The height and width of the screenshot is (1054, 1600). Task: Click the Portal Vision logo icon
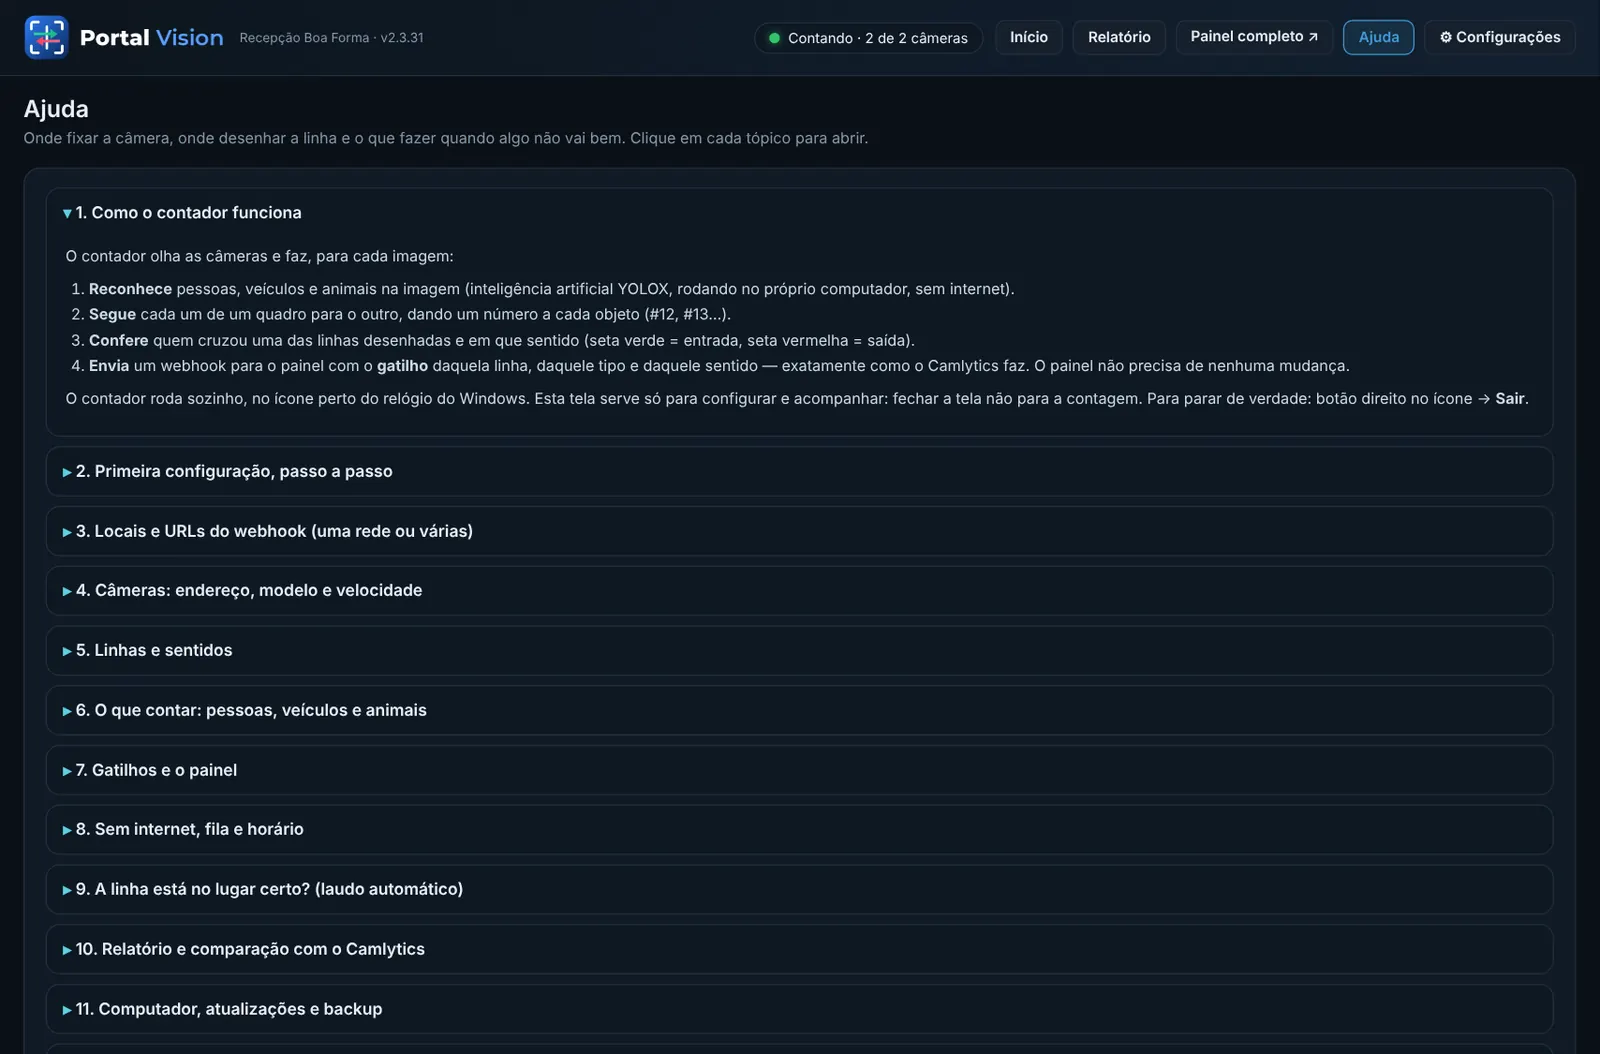(x=46, y=37)
